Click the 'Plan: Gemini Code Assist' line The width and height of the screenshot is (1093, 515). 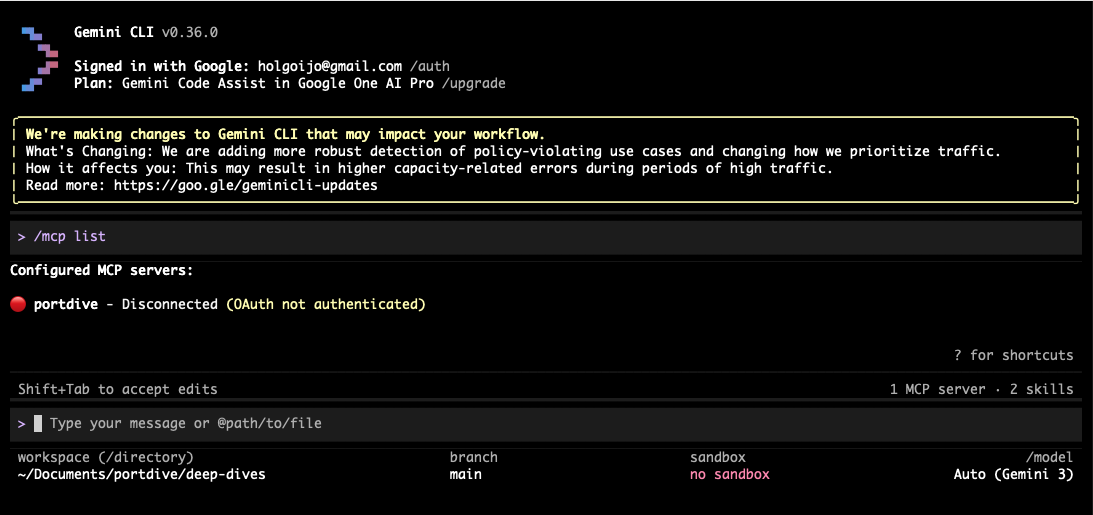(x=289, y=84)
